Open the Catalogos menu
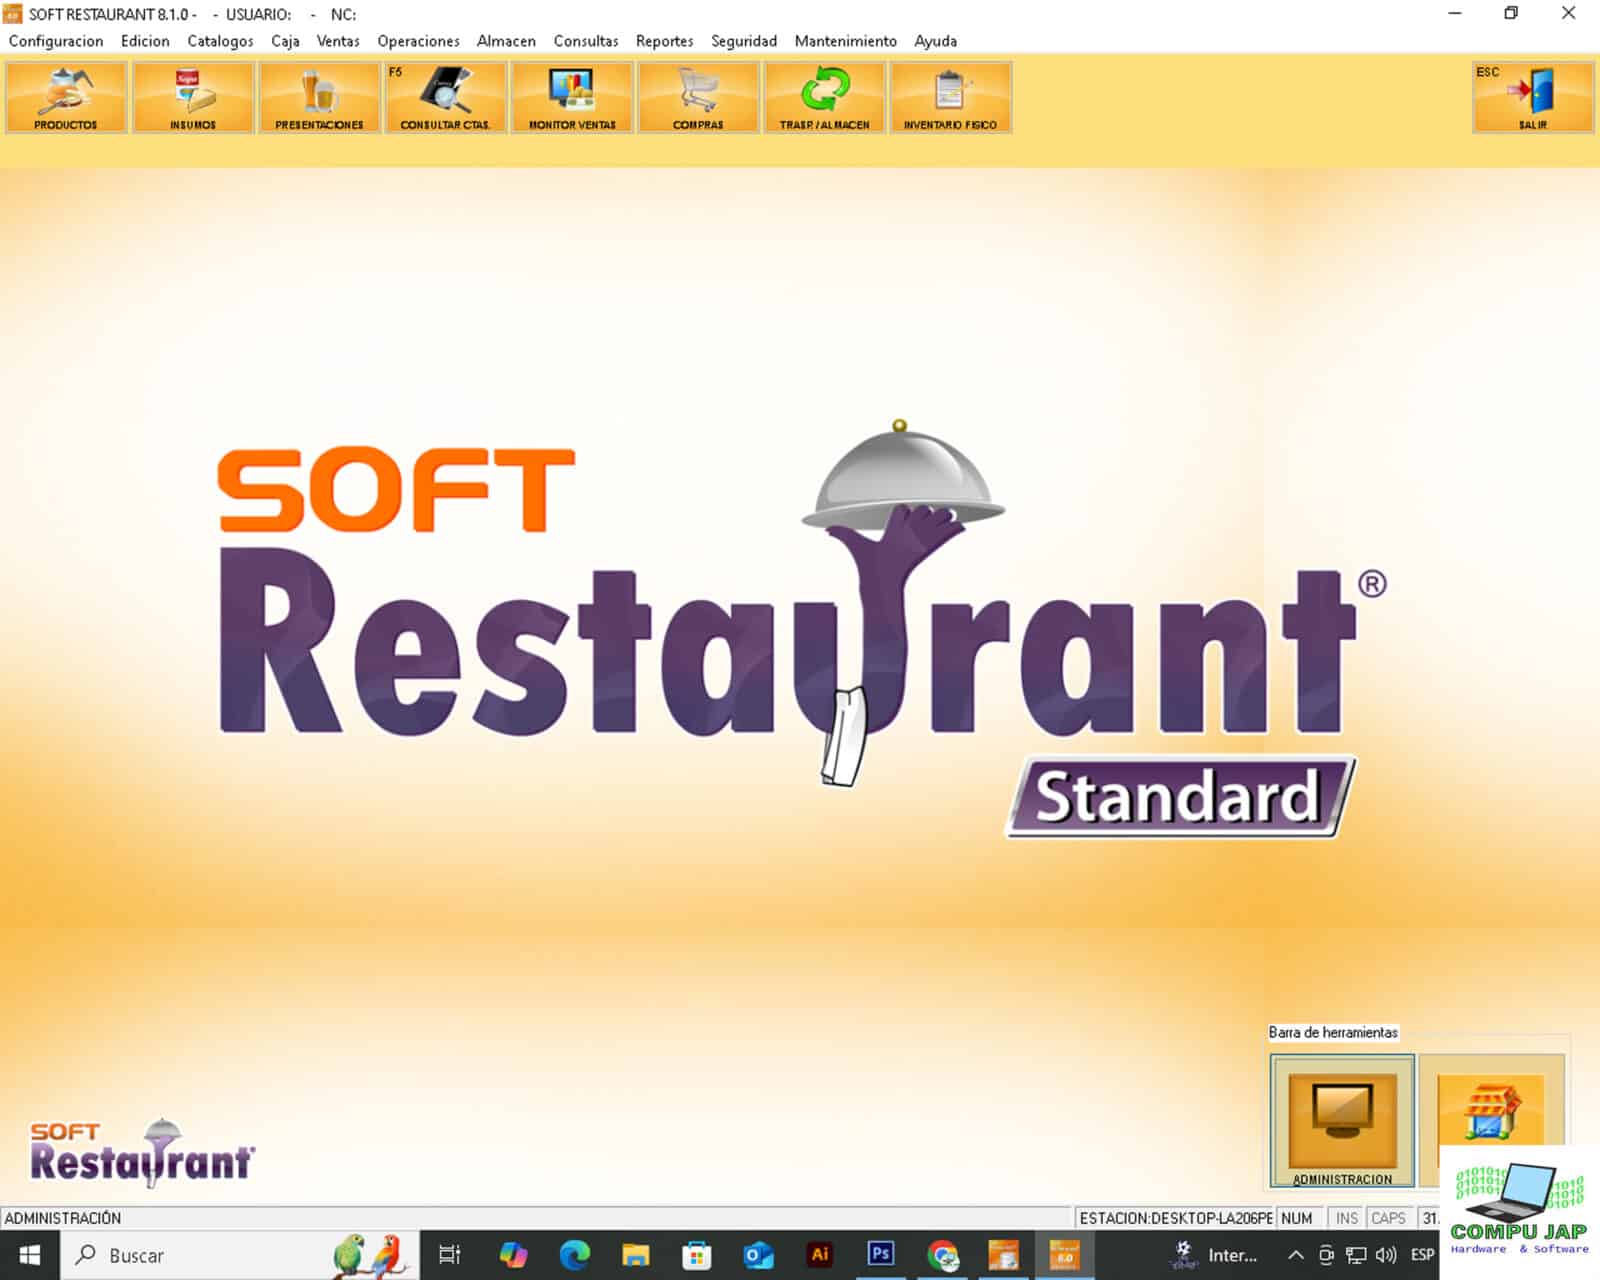Screen dimensions: 1600x1280 point(220,41)
